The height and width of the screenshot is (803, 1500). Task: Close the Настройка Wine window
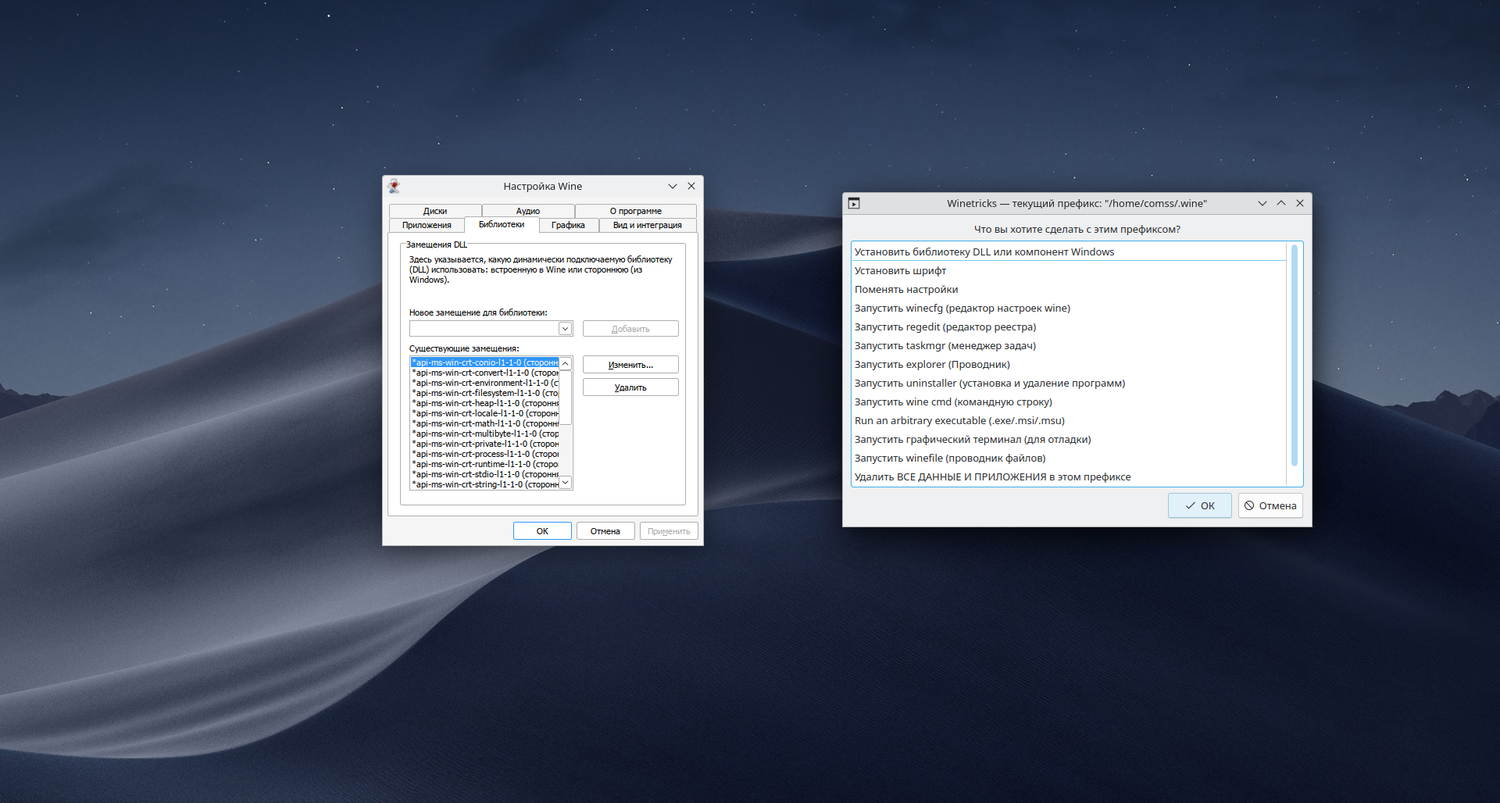691,186
